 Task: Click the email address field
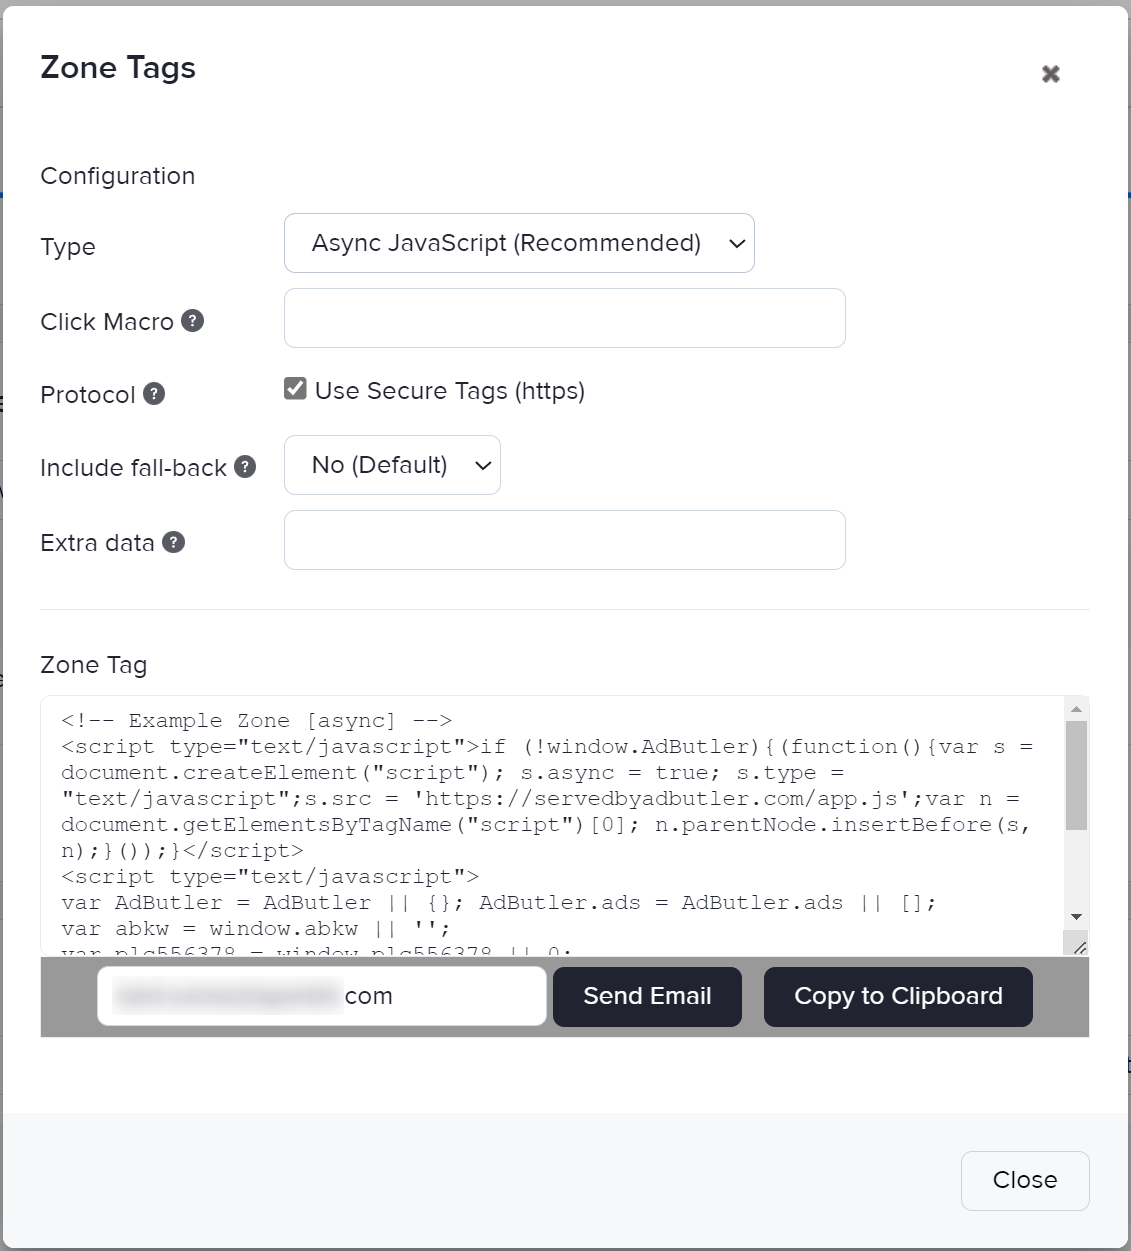(x=320, y=996)
